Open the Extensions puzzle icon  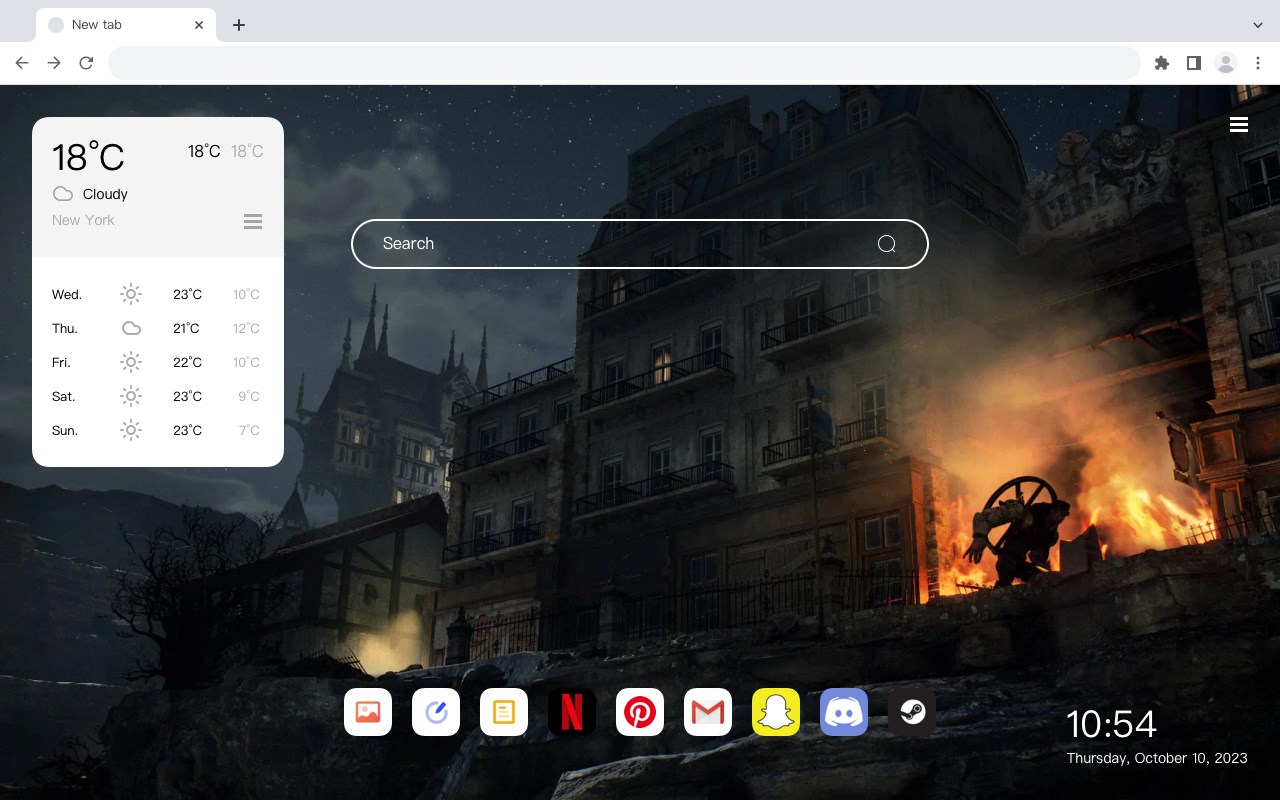(x=1161, y=63)
